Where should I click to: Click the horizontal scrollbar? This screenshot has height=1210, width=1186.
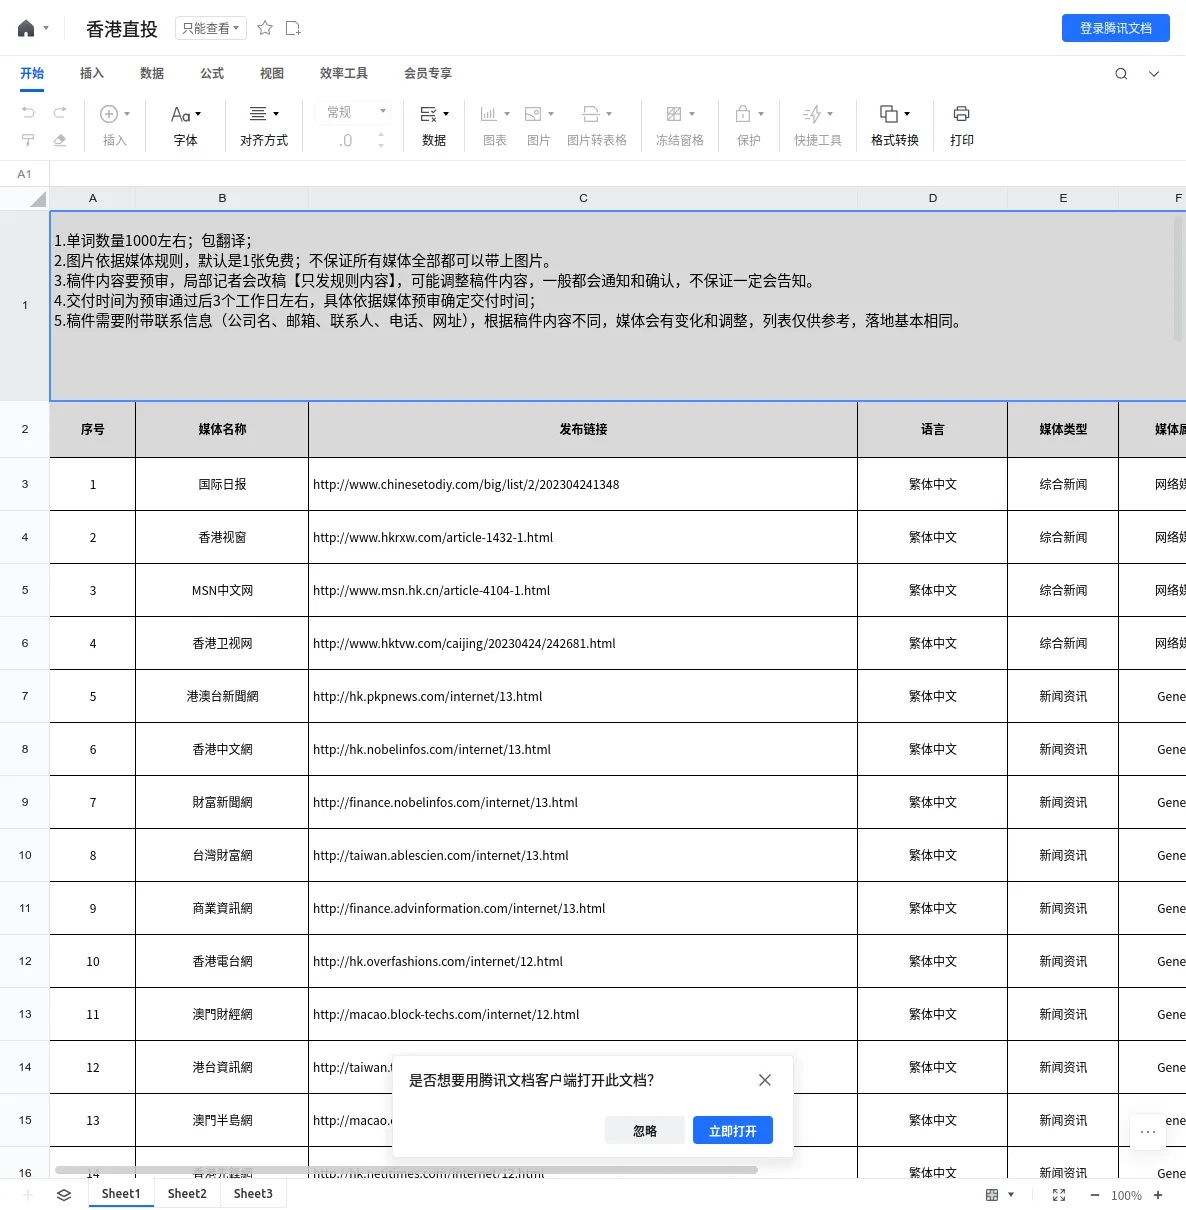(406, 1169)
